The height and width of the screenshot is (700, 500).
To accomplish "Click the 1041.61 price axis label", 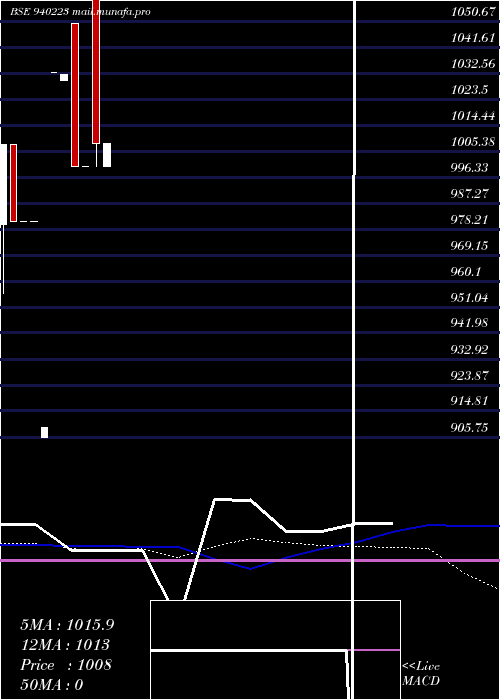I will 473,38.
